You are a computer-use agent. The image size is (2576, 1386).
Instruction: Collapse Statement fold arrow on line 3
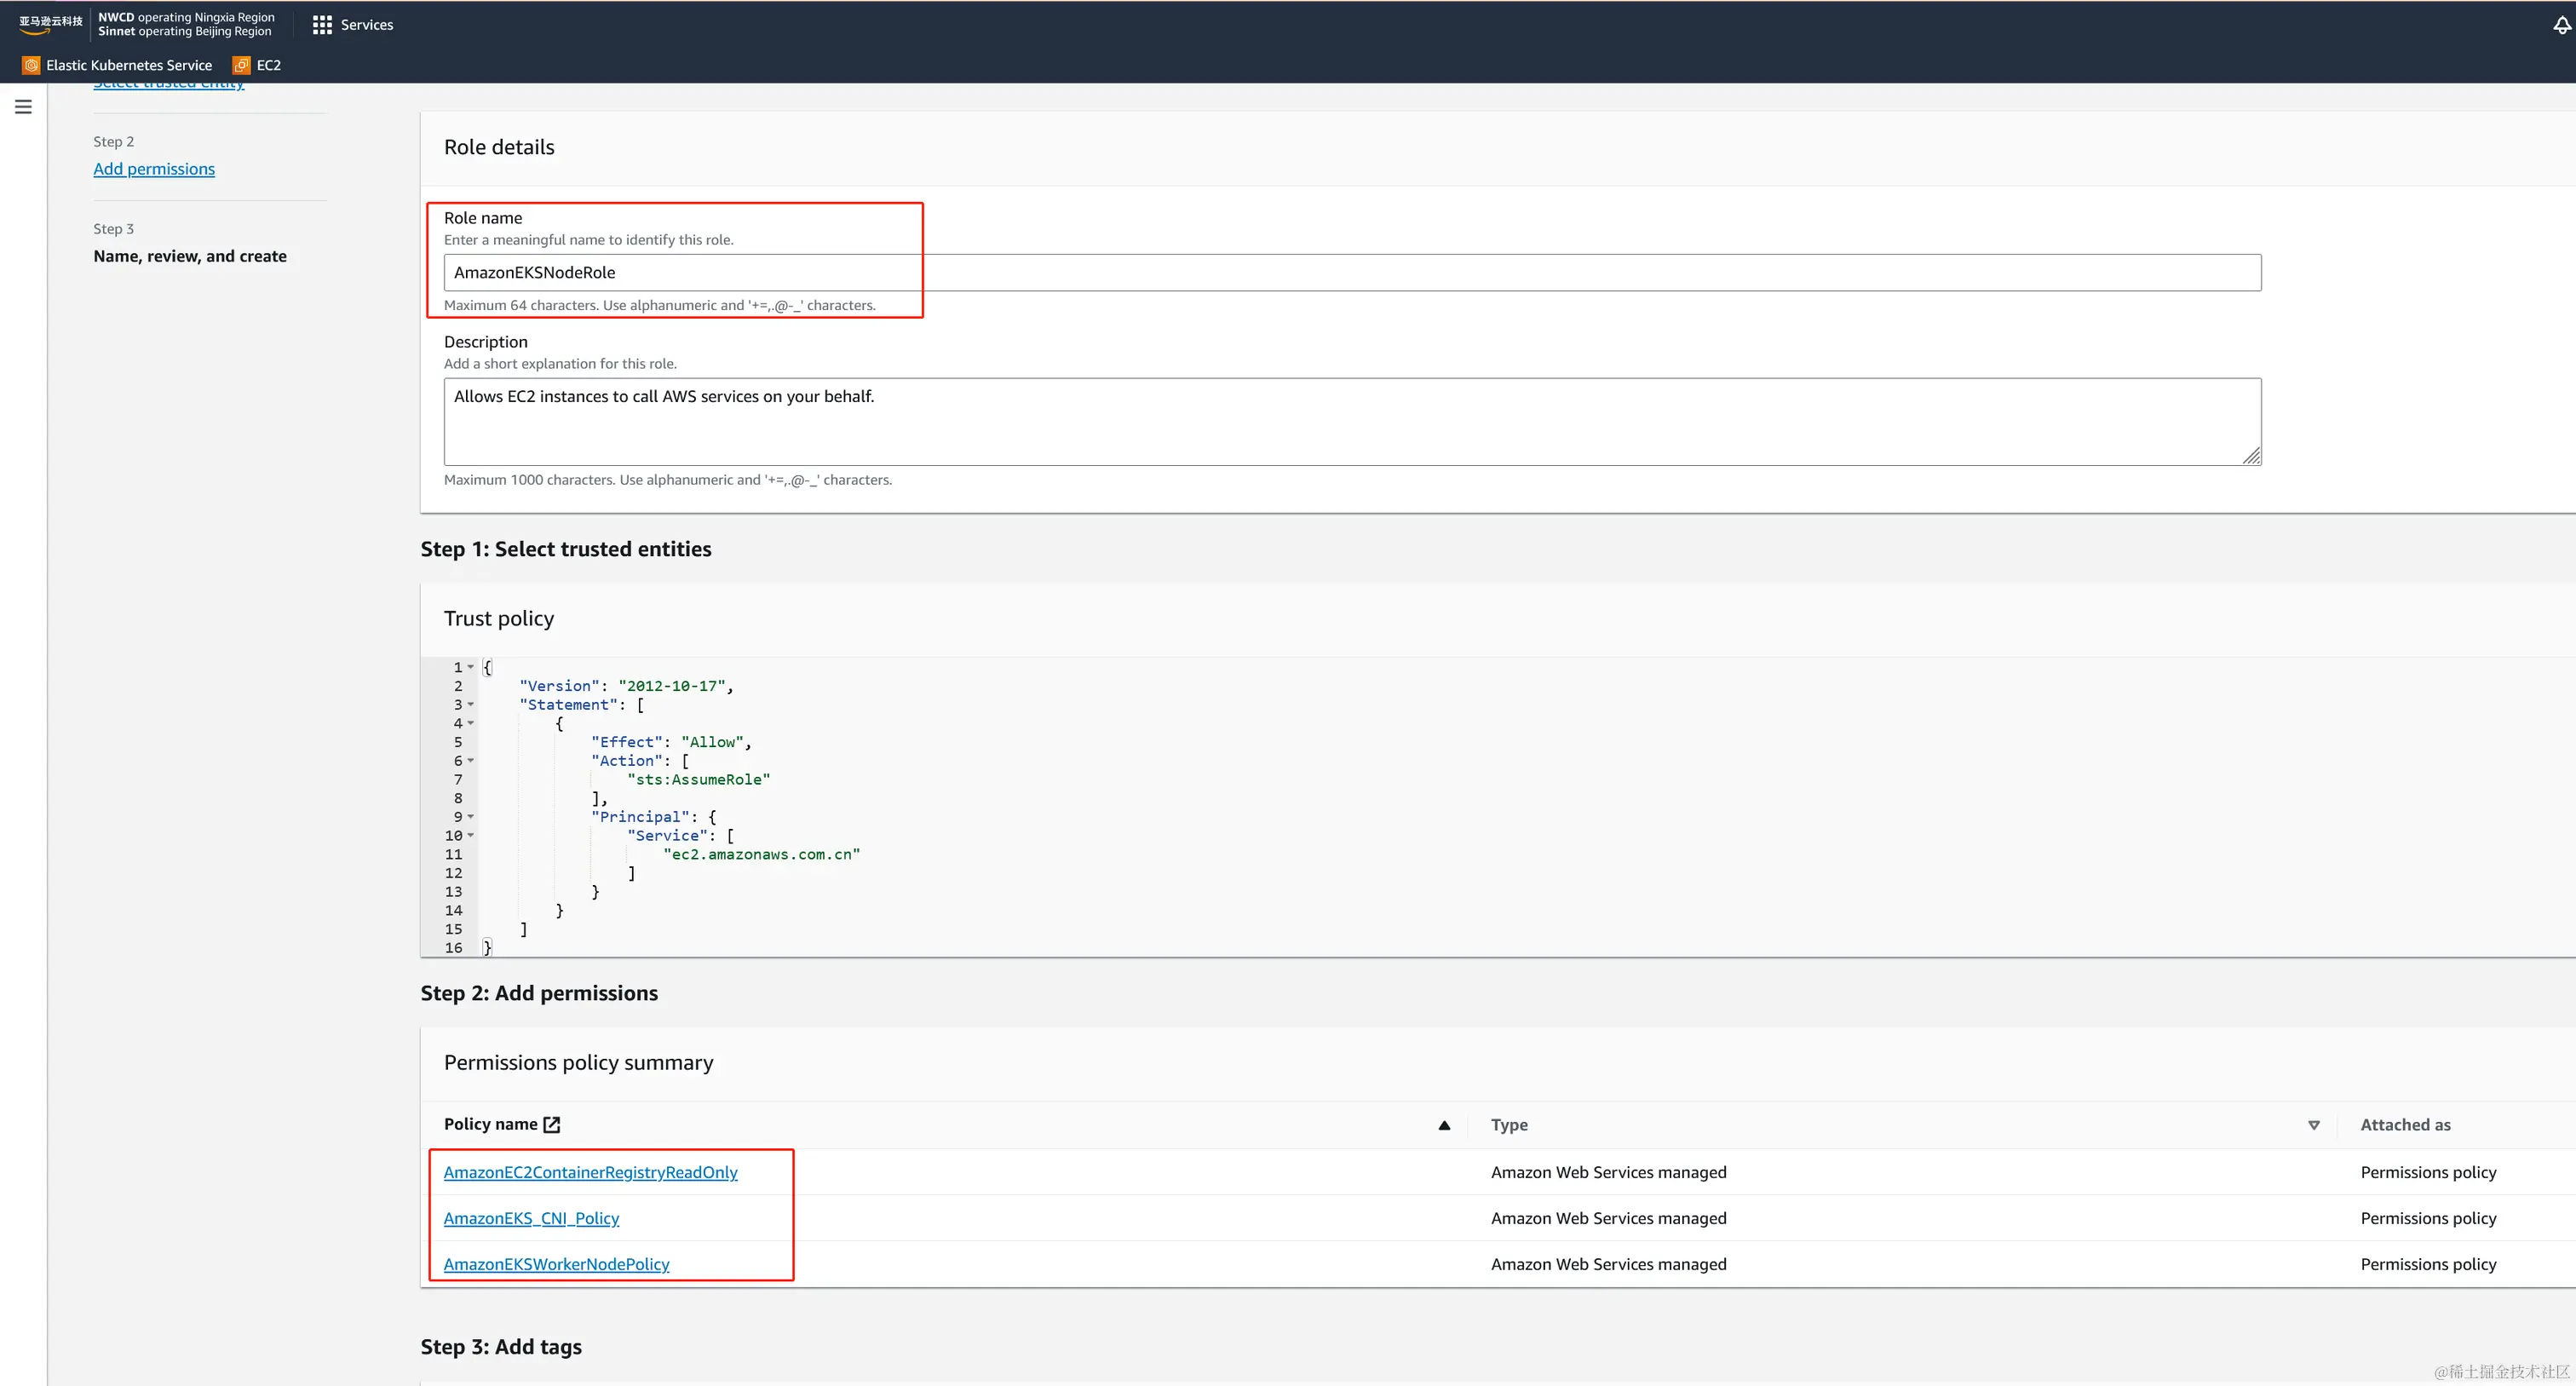coord(471,705)
